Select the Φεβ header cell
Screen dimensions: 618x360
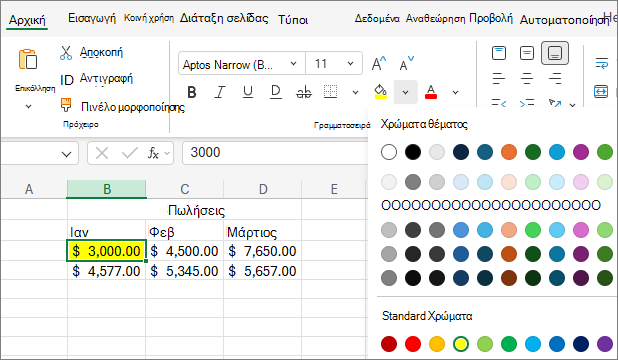184,231
